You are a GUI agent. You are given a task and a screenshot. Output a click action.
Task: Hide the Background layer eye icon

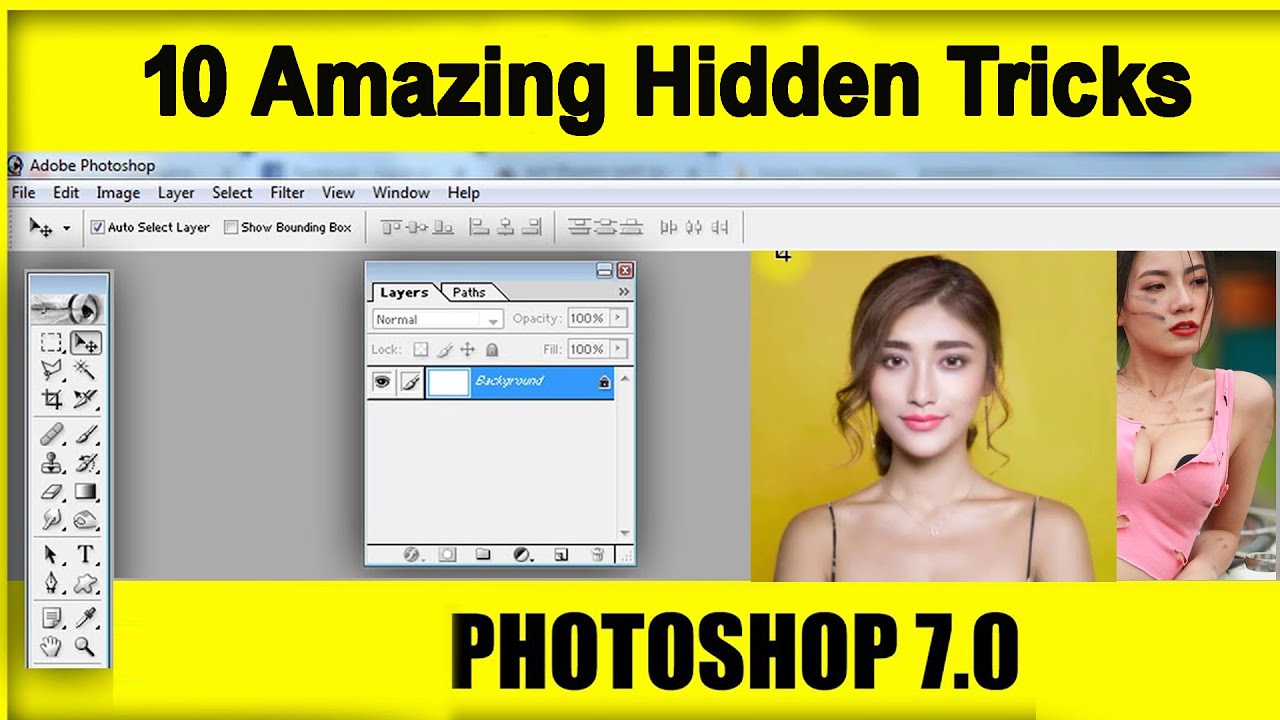[381, 382]
